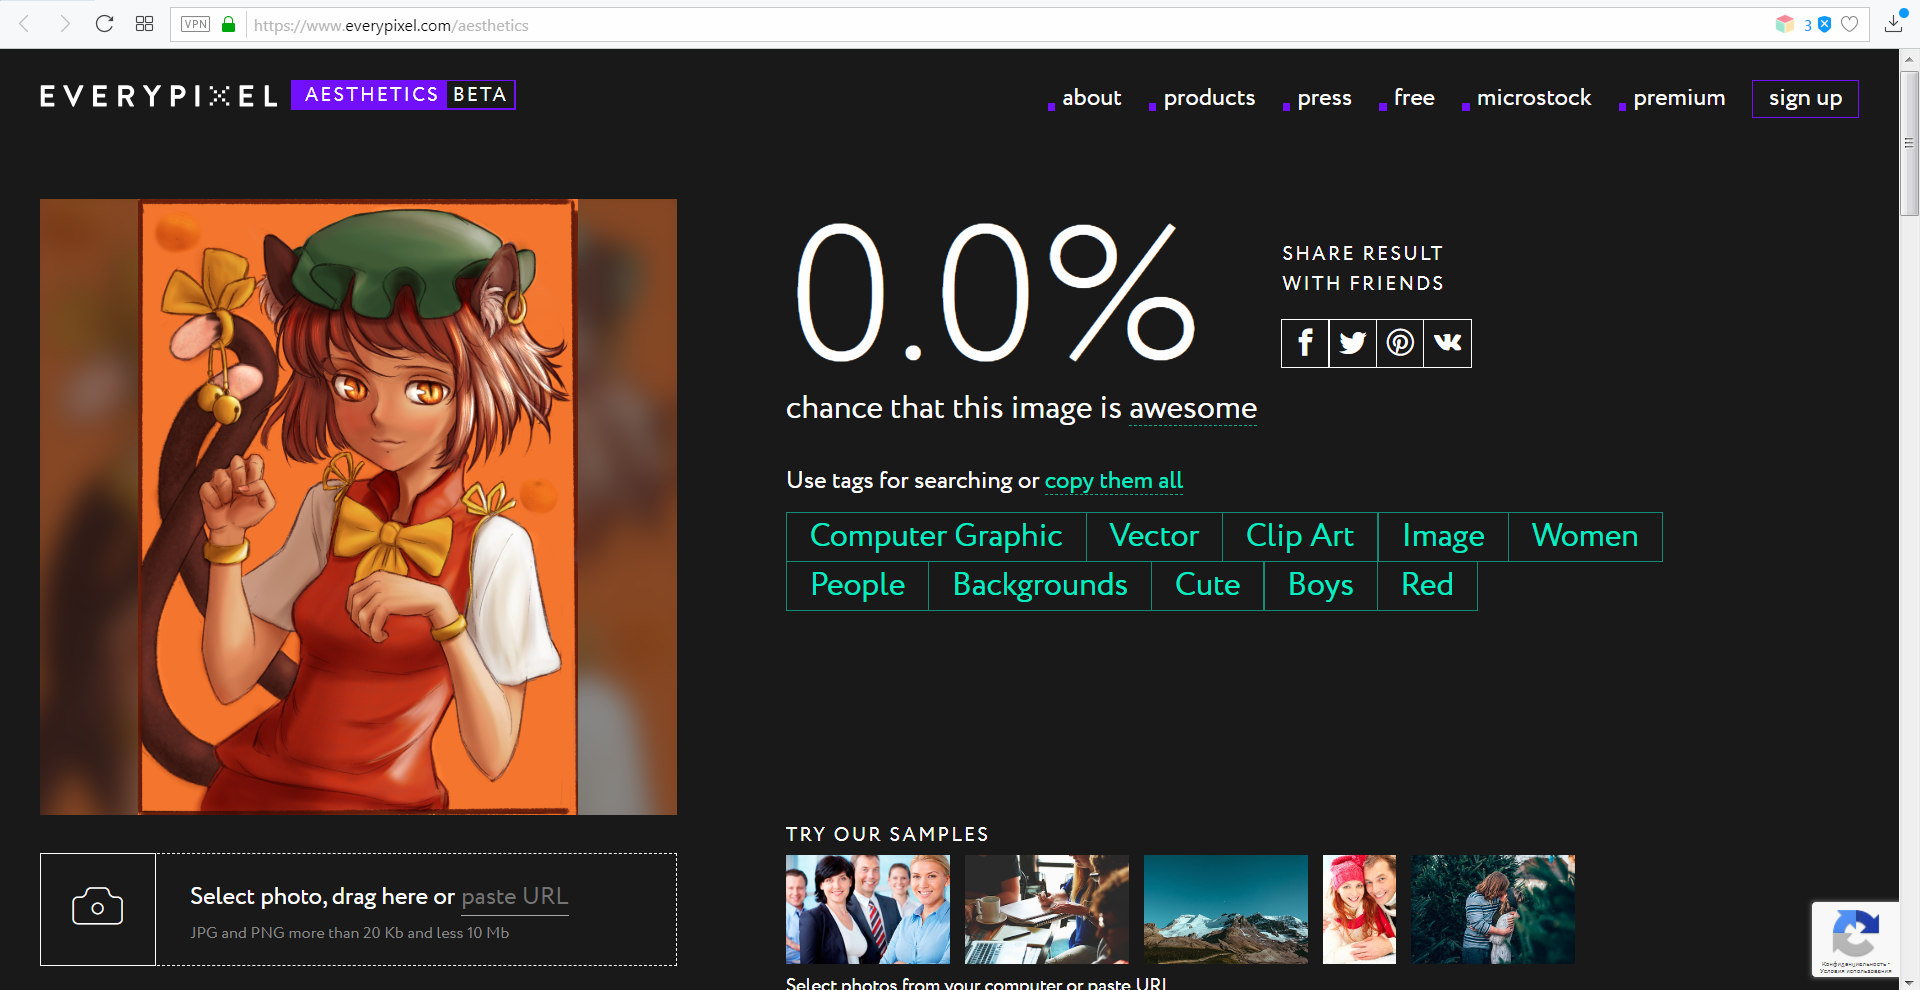The width and height of the screenshot is (1920, 990).
Task: Click the uploaded anime cat-girl image
Action: tap(358, 507)
